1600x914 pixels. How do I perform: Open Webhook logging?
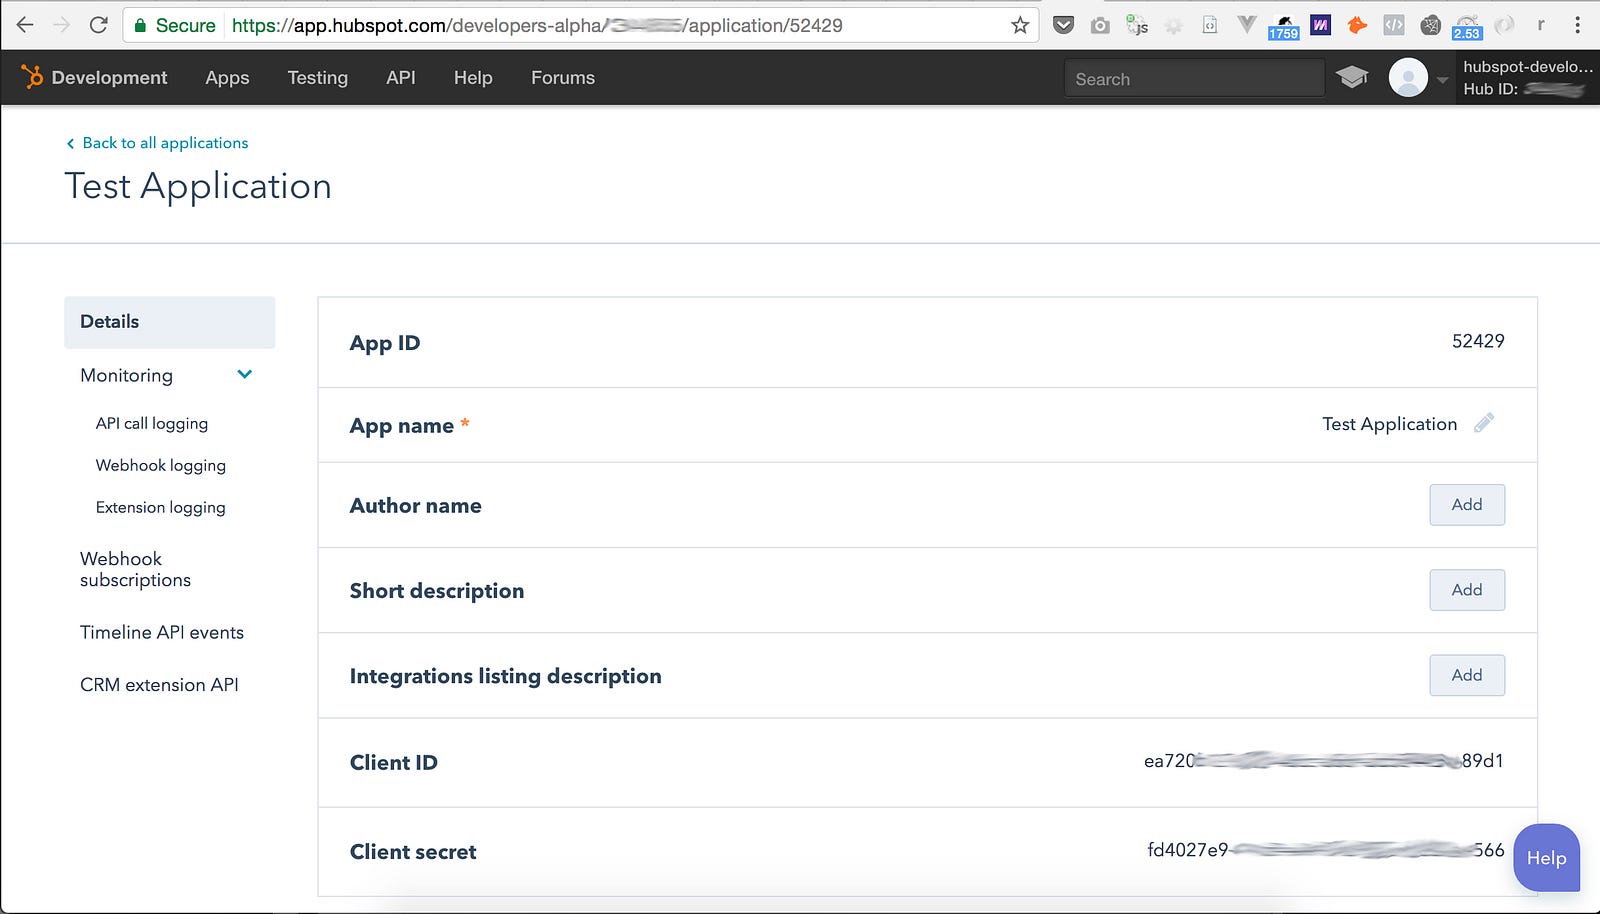tap(161, 465)
